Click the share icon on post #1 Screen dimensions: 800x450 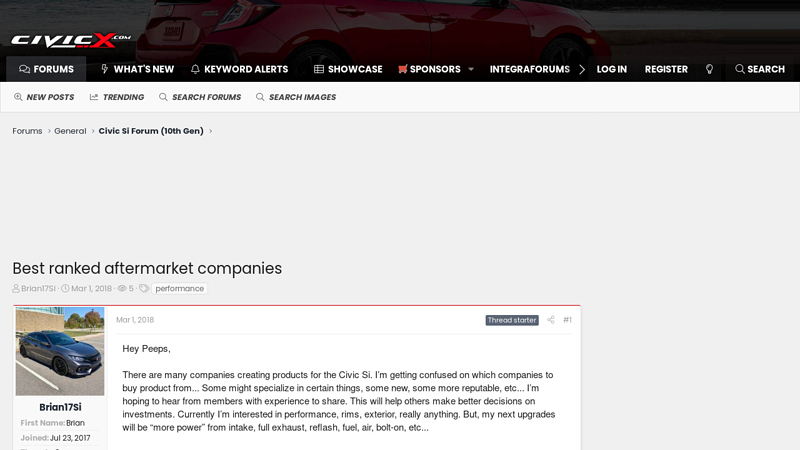click(x=551, y=320)
